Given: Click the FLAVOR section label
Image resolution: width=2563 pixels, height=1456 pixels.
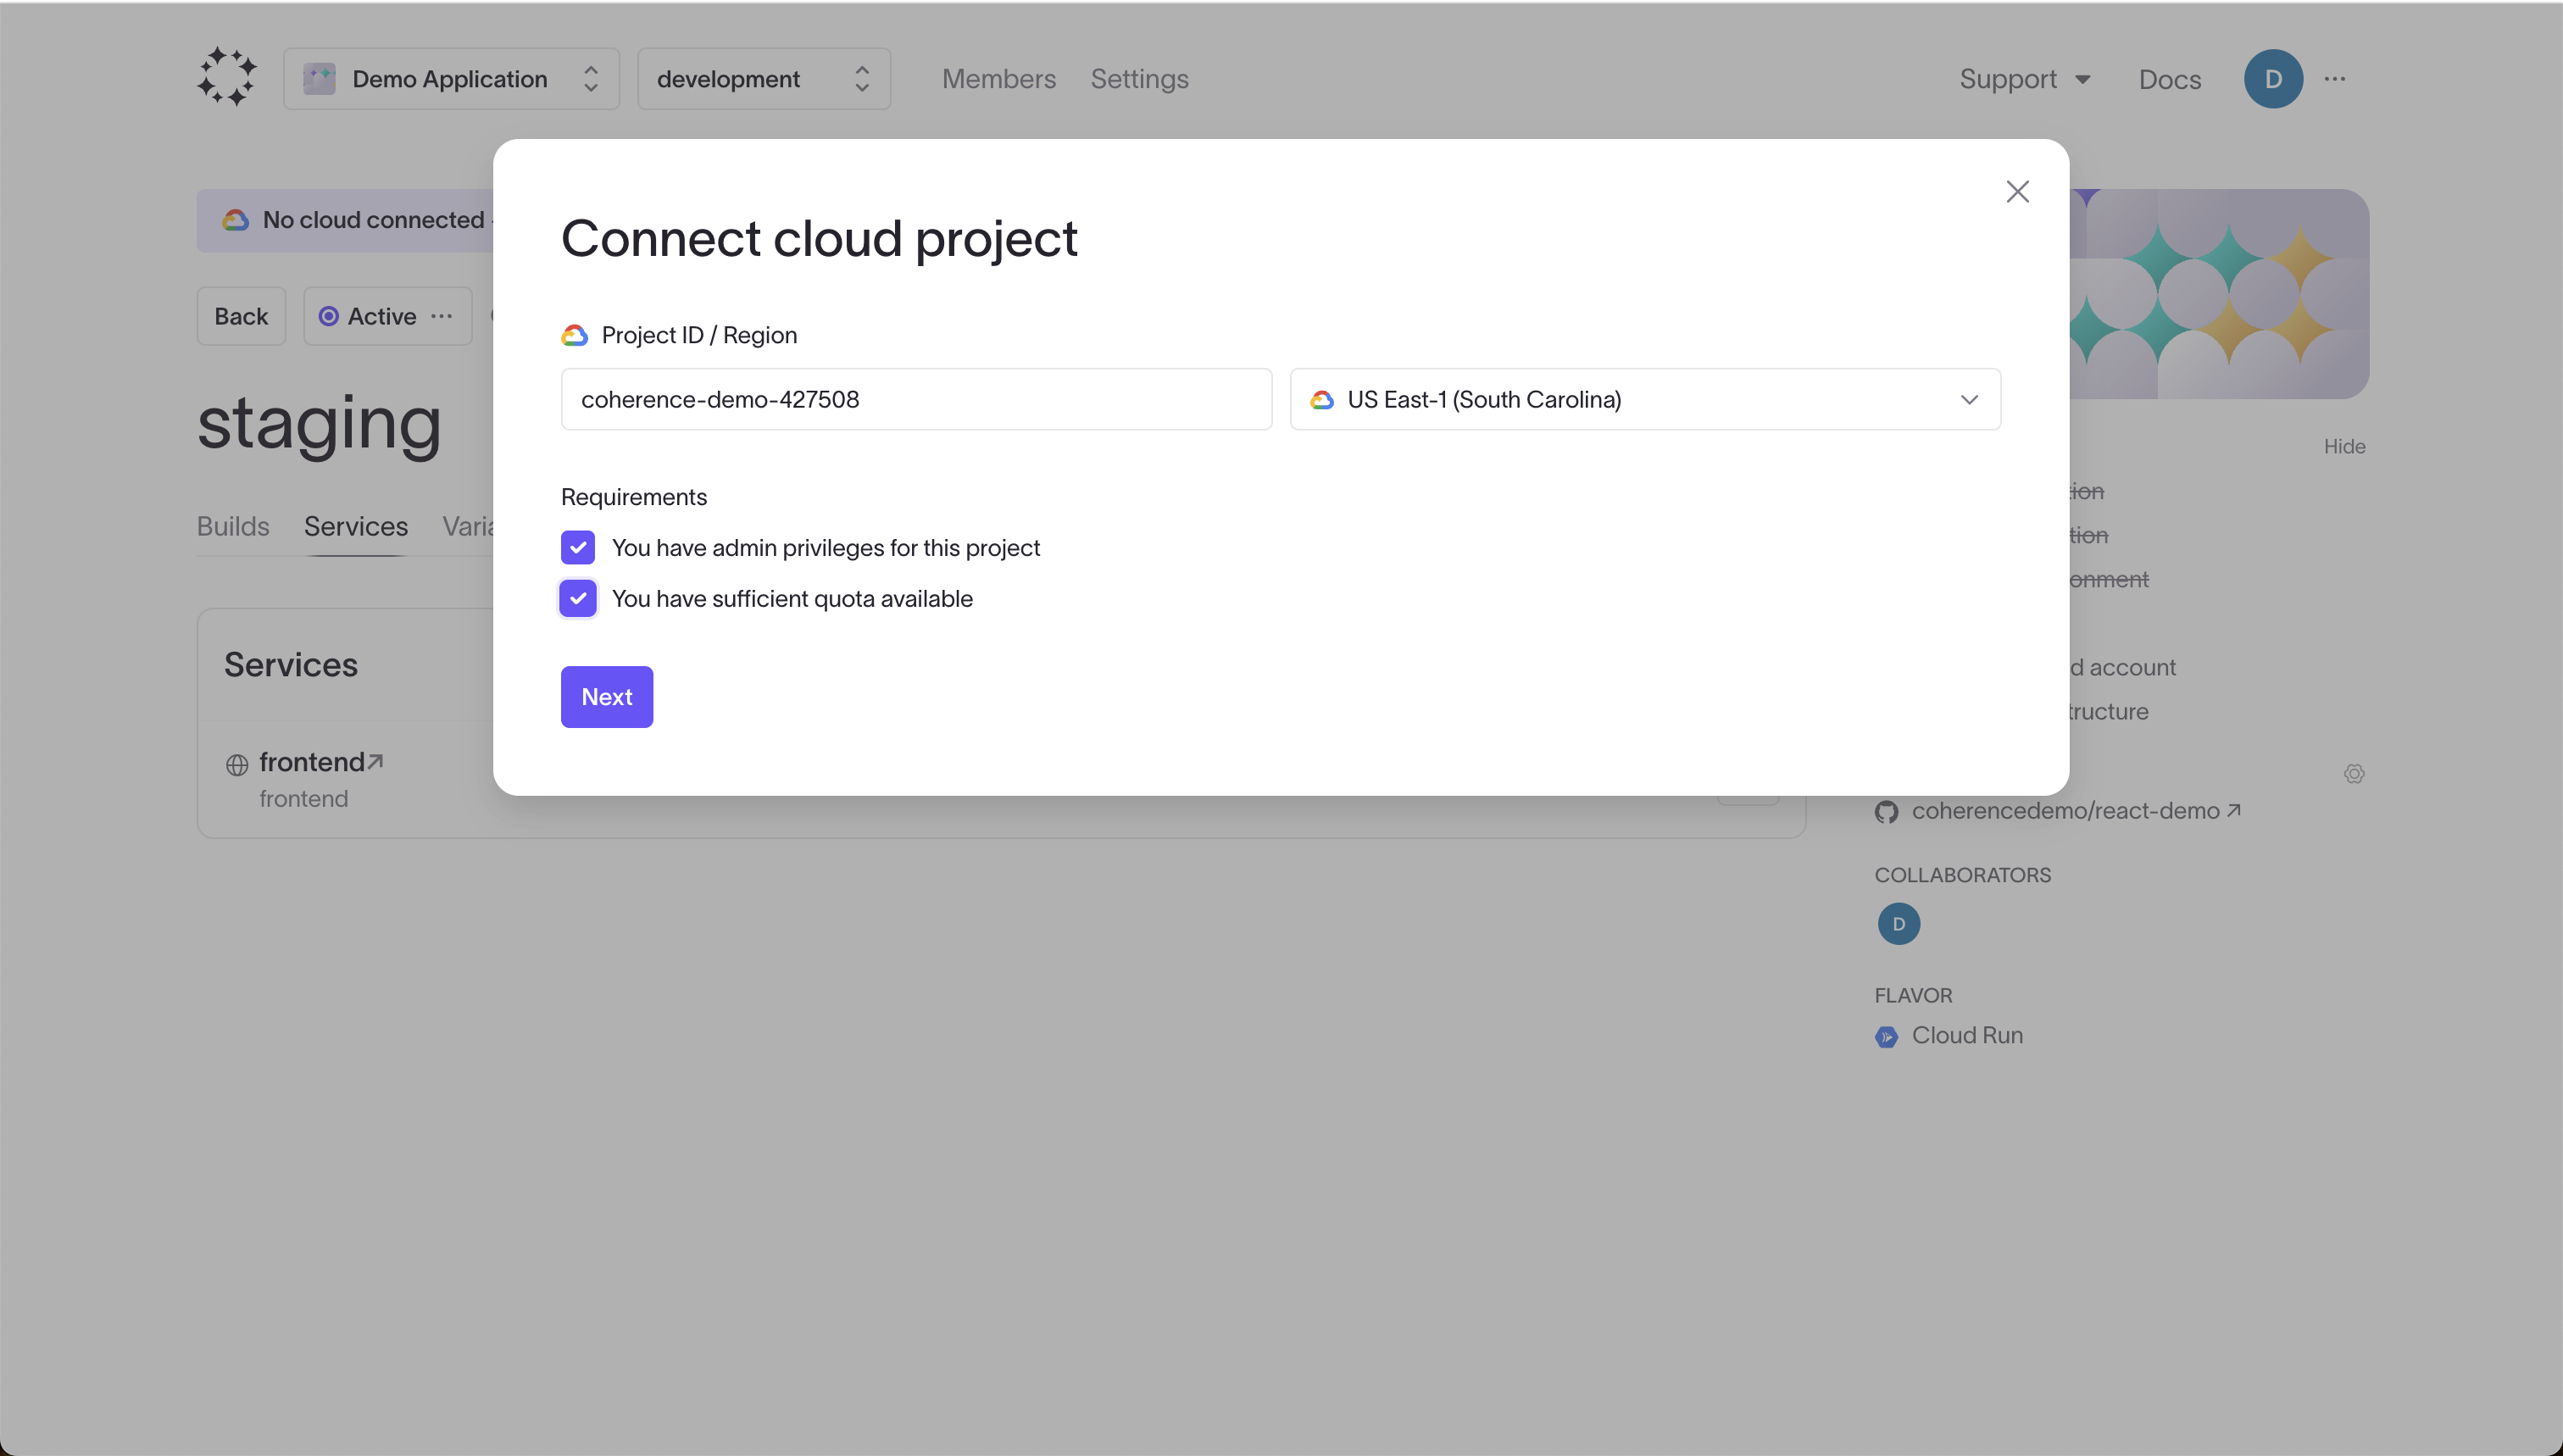Looking at the screenshot, I should tap(1913, 996).
